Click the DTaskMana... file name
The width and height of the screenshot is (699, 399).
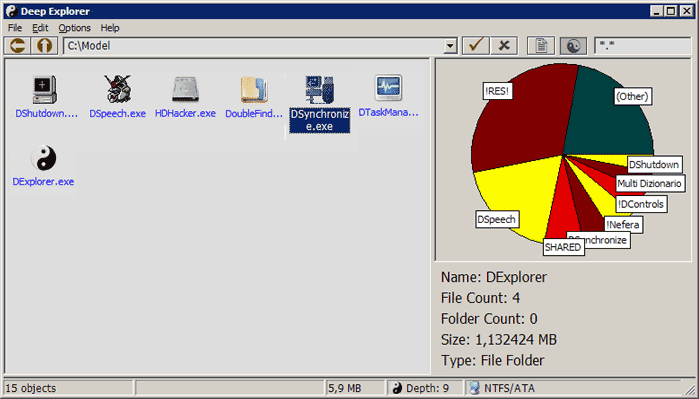pos(388,112)
